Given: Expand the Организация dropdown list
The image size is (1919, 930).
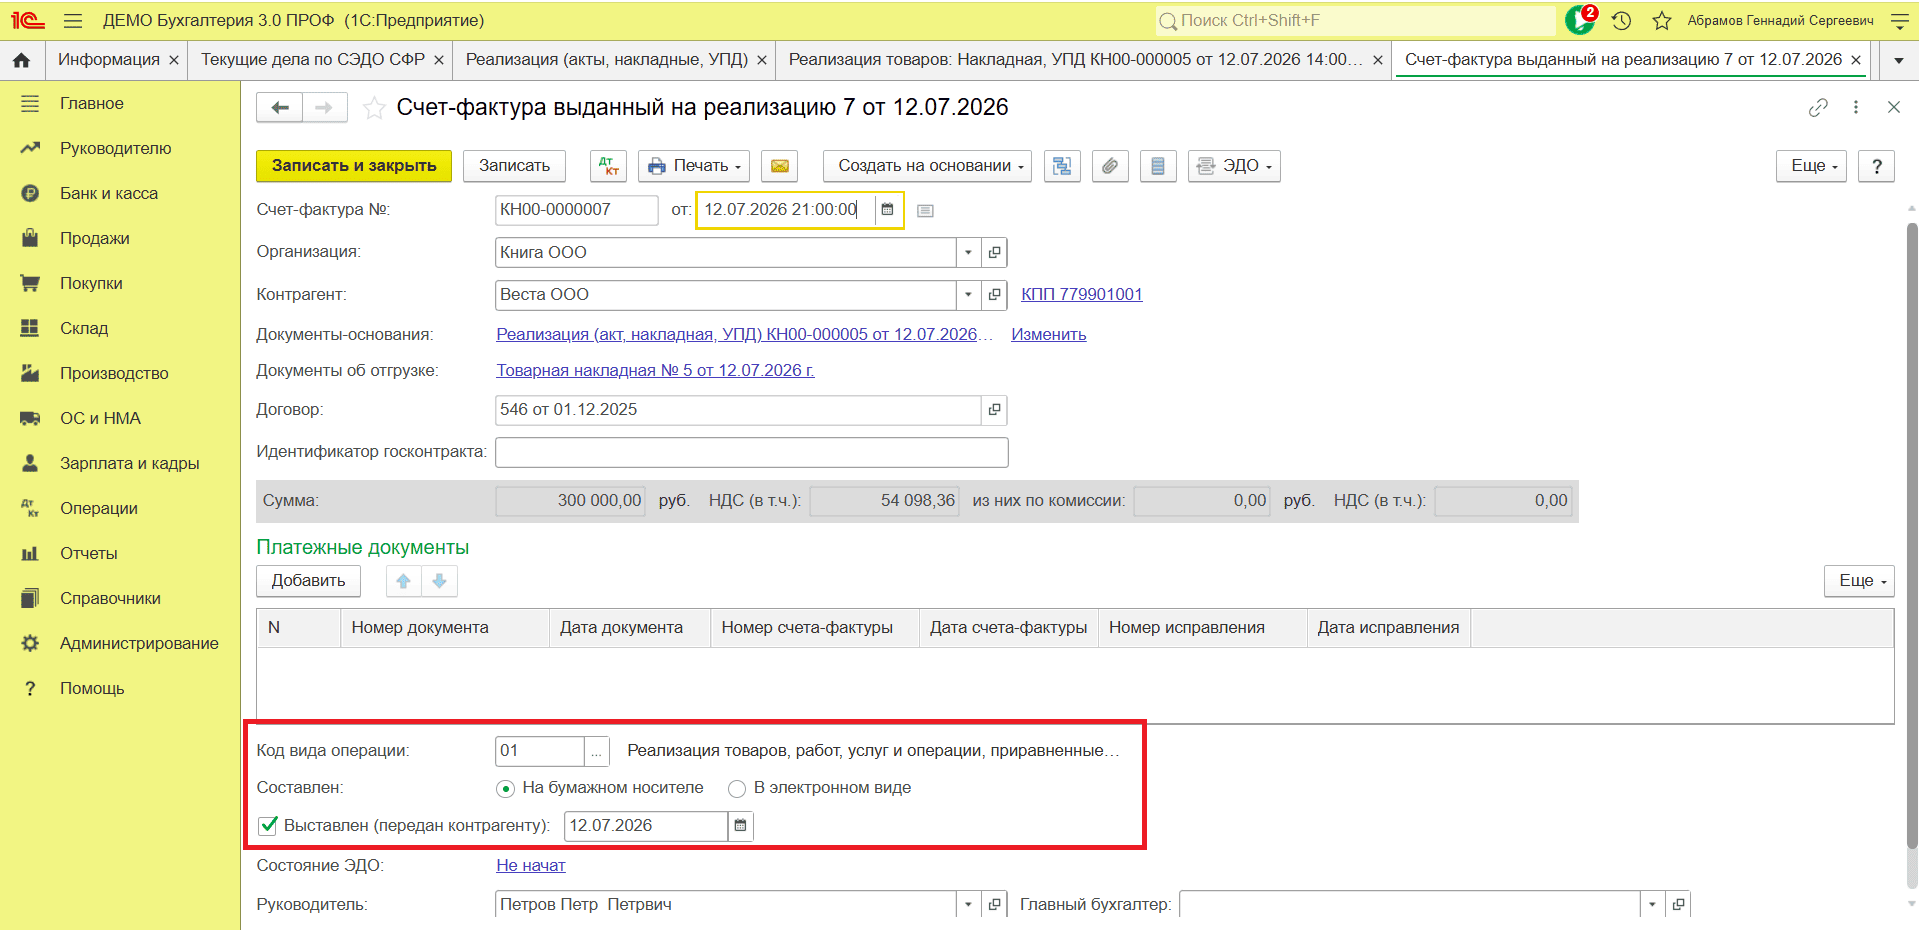Looking at the screenshot, I should point(968,253).
